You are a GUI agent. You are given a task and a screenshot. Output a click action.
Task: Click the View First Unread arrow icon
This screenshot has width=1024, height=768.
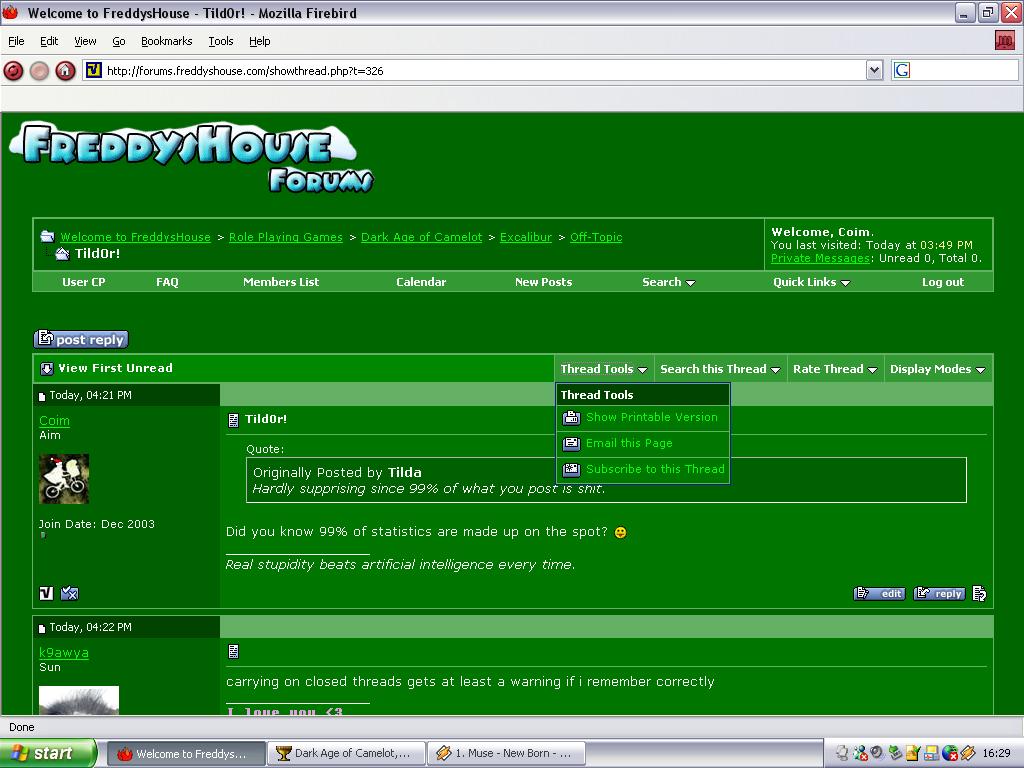coord(46,369)
